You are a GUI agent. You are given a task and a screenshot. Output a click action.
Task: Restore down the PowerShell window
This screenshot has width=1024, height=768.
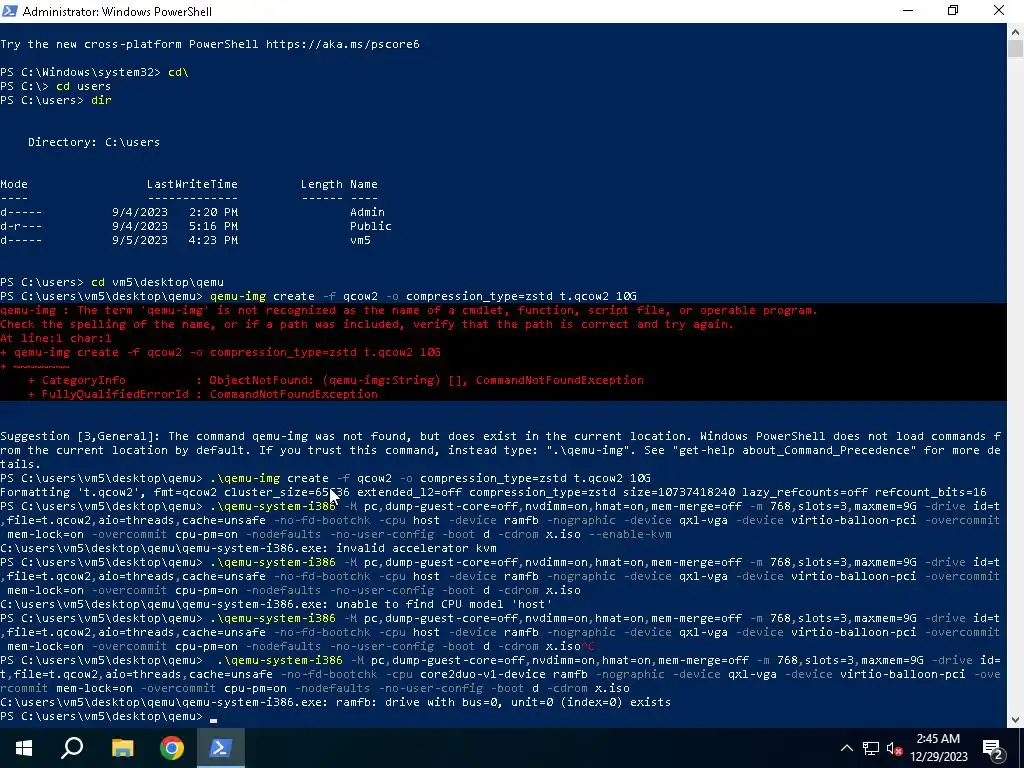(953, 11)
